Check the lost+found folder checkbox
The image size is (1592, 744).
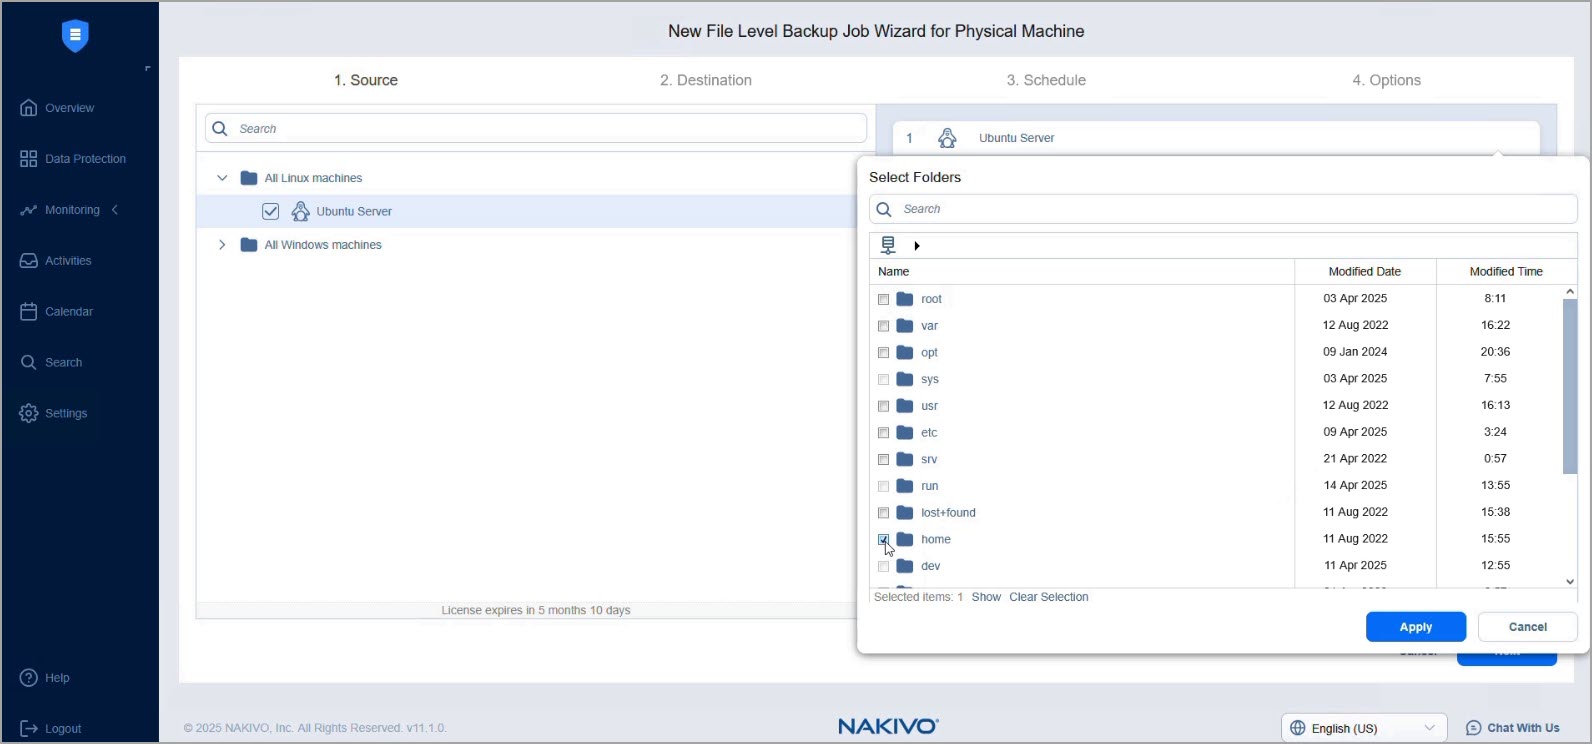point(883,512)
